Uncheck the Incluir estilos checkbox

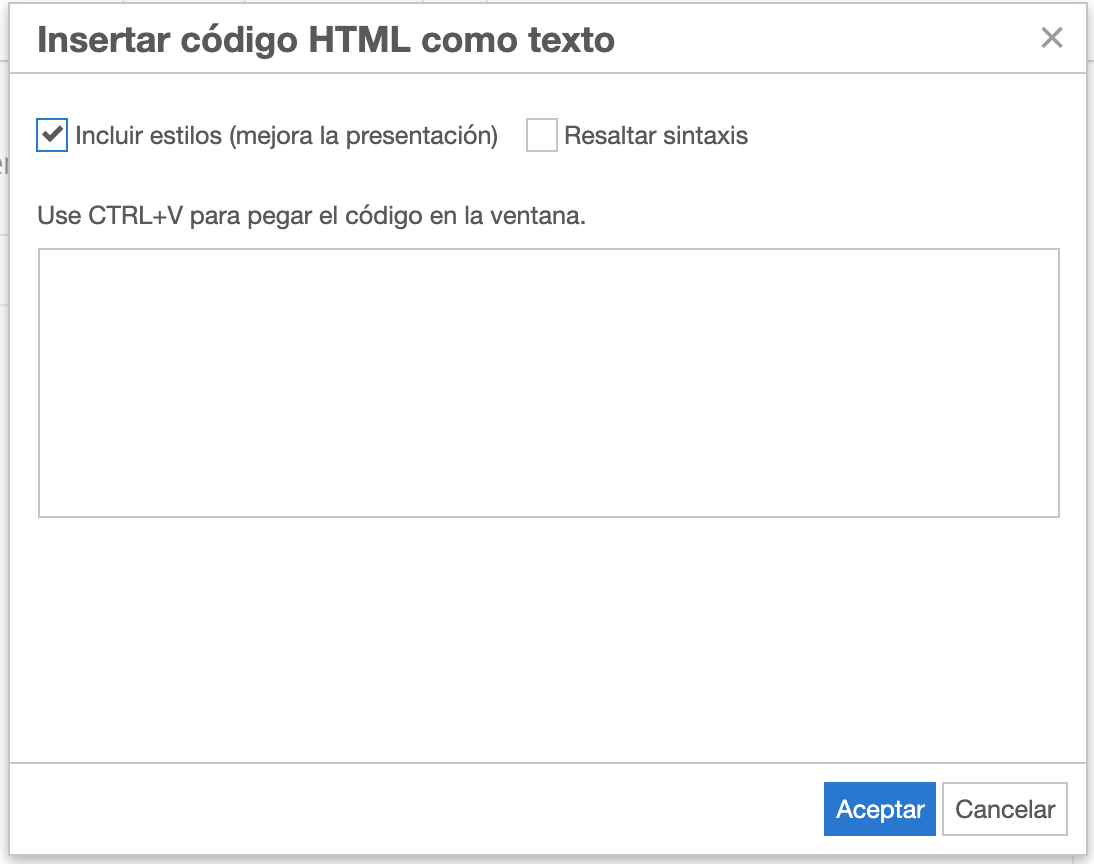[x=52, y=135]
